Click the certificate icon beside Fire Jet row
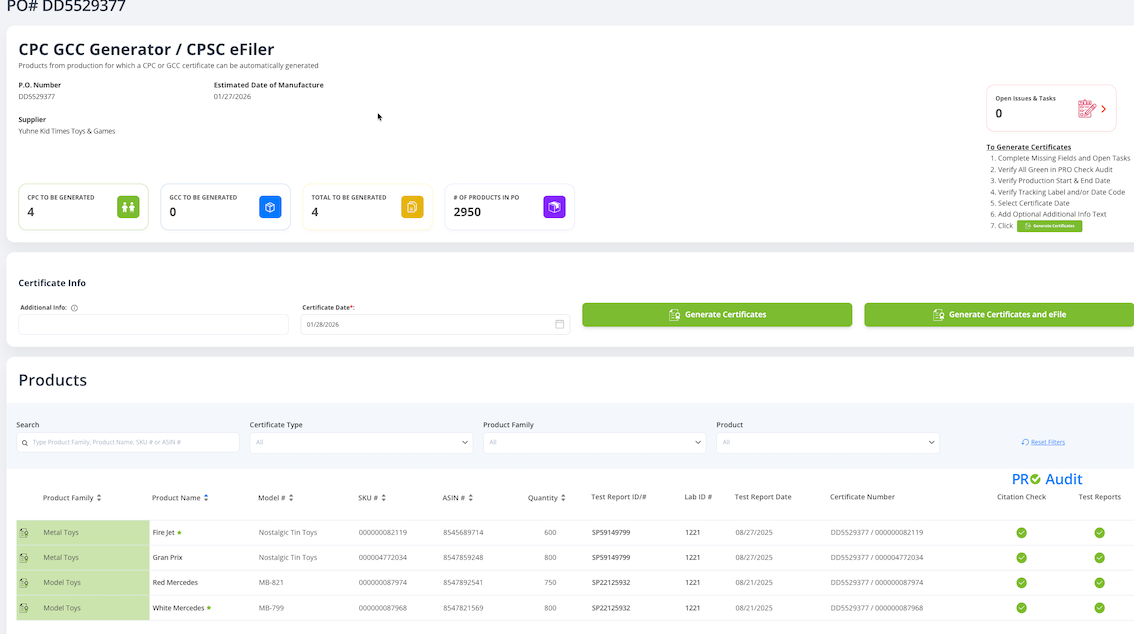Viewport: 1134px width, 634px height. coord(24,532)
